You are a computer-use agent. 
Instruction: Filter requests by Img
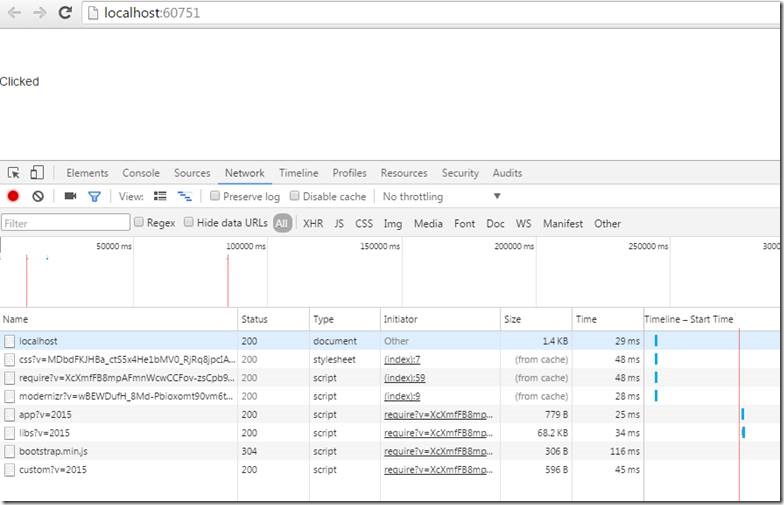pos(392,224)
